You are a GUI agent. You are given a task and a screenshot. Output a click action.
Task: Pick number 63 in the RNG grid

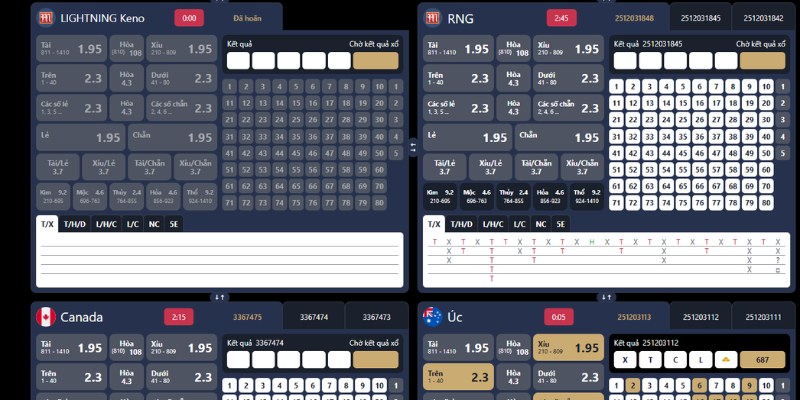click(x=649, y=186)
